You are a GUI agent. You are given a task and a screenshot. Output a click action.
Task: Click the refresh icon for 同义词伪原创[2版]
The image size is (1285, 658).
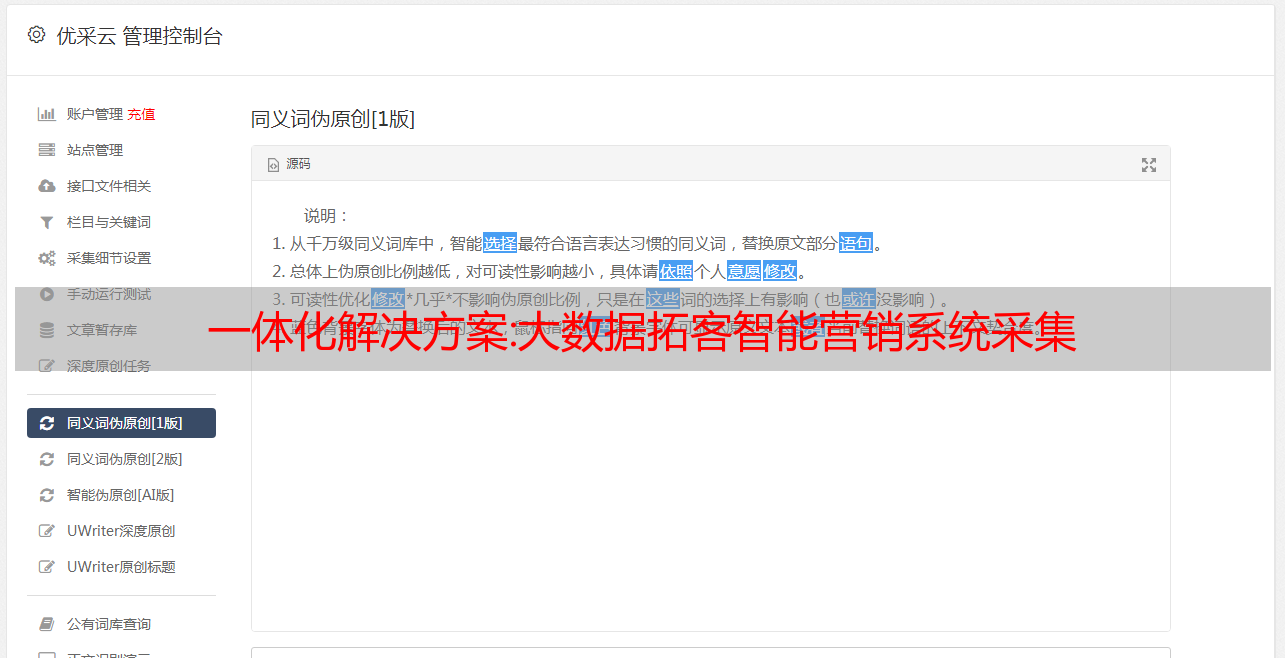(x=46, y=459)
